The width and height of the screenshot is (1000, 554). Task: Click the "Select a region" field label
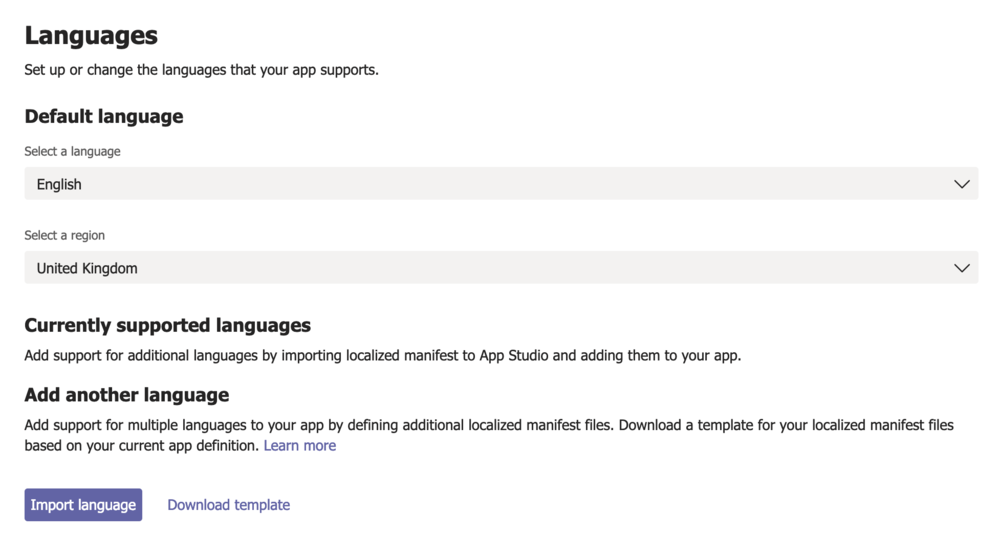tap(64, 236)
